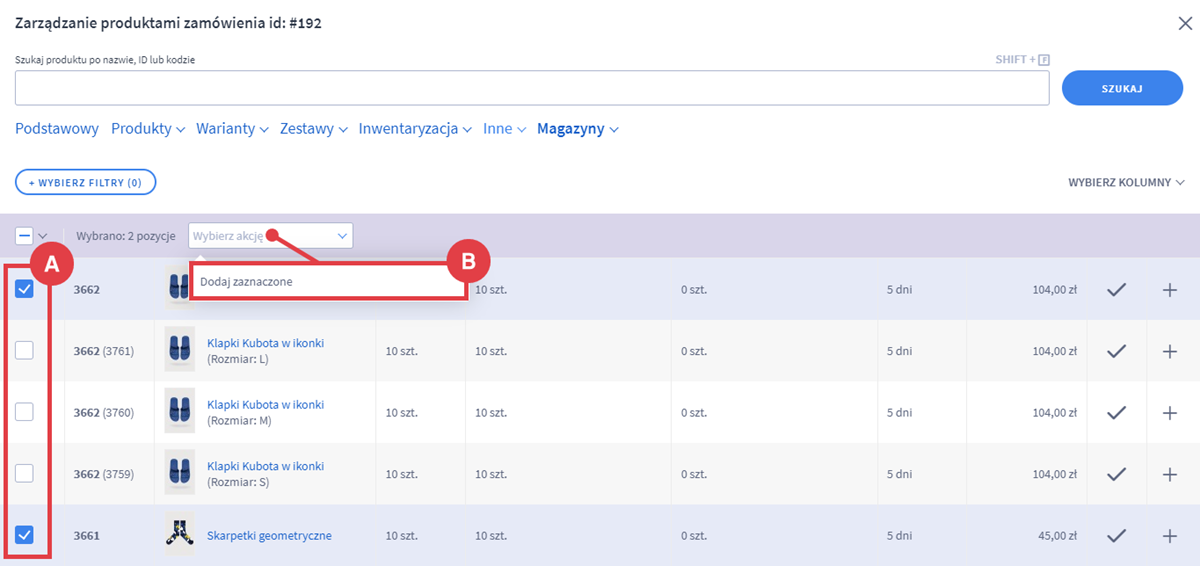The image size is (1200, 566).
Task: Click checkmark icon in Skarpetki geometryczne row
Action: coord(1117,536)
